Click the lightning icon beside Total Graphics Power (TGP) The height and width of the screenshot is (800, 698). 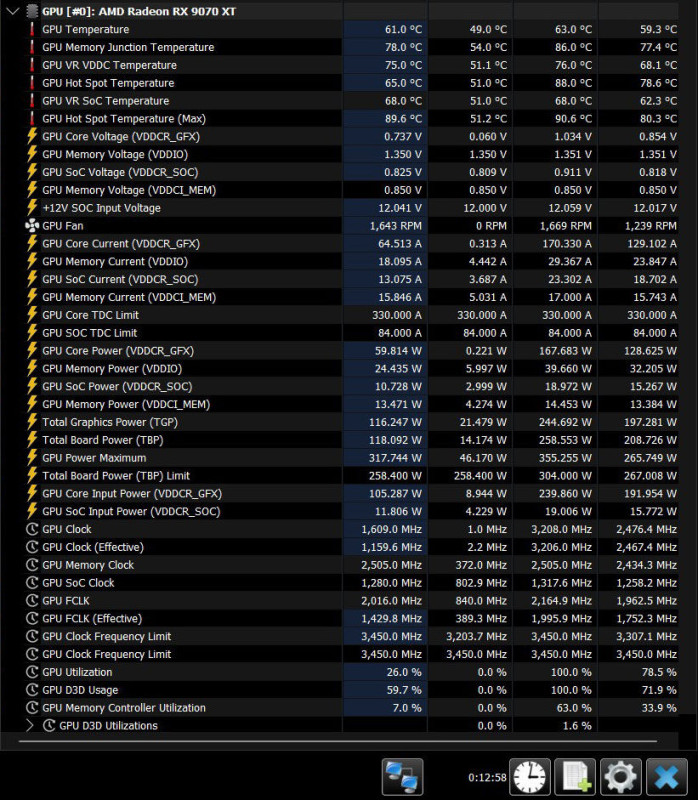(32, 421)
